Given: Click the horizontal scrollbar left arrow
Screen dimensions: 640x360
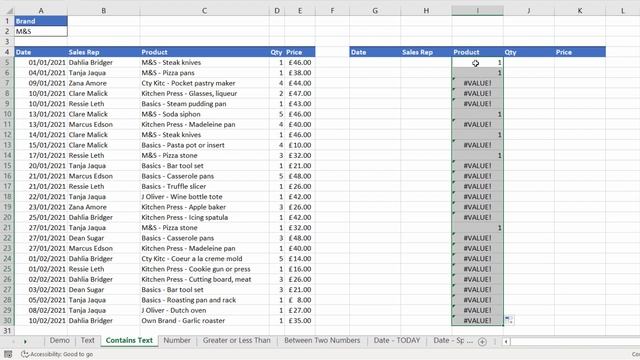Looking at the screenshot, I should pos(506,341).
